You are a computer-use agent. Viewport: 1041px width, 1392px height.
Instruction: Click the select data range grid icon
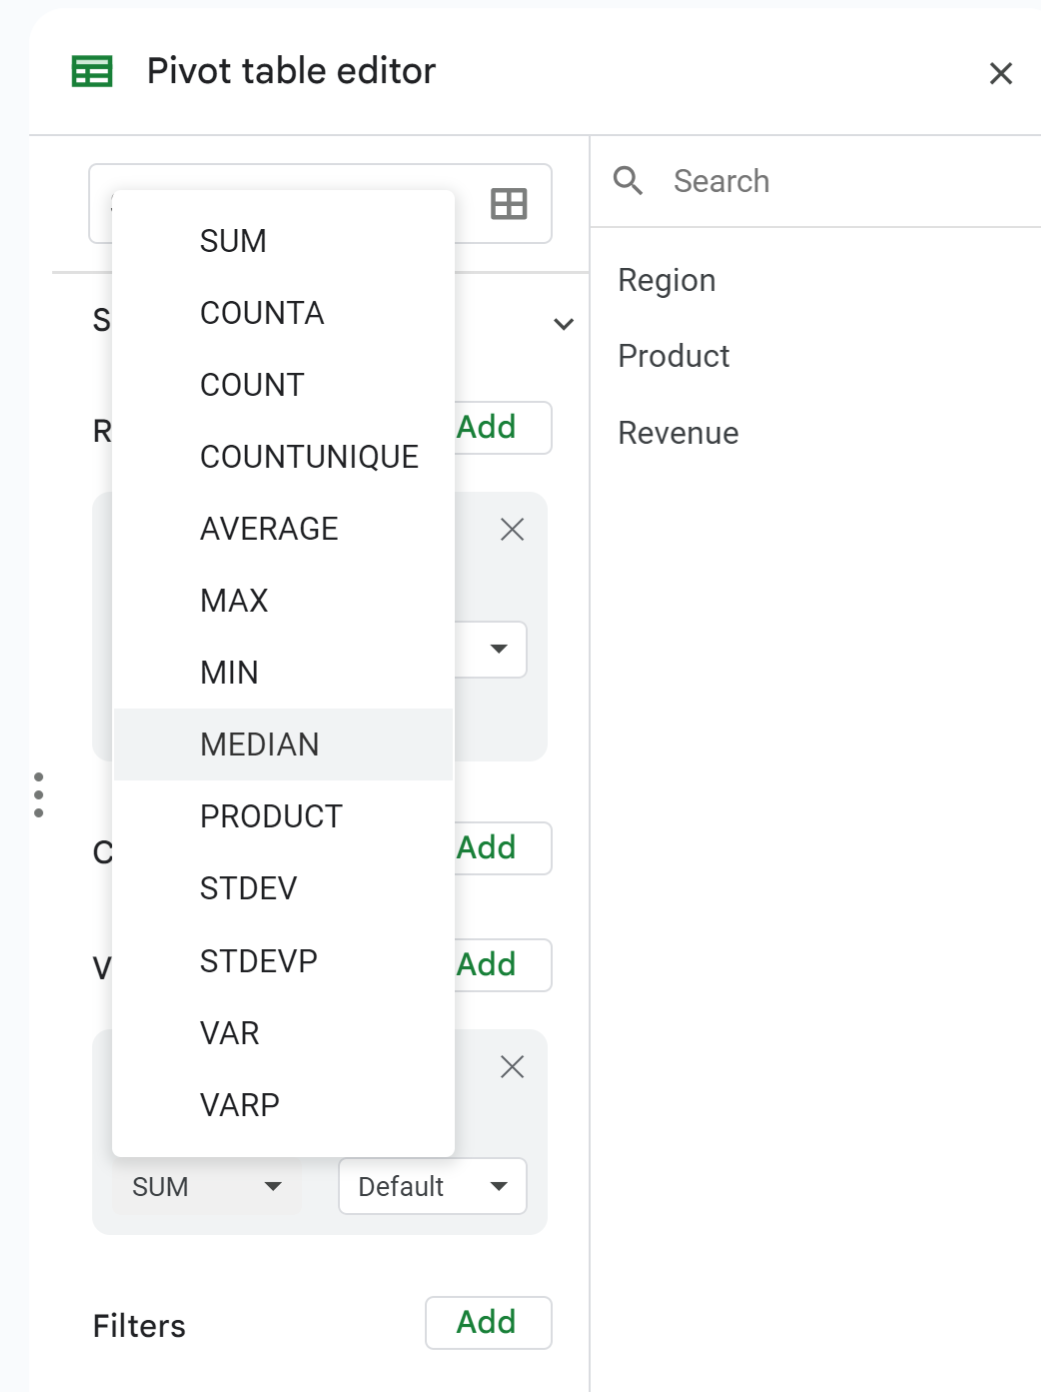(509, 204)
